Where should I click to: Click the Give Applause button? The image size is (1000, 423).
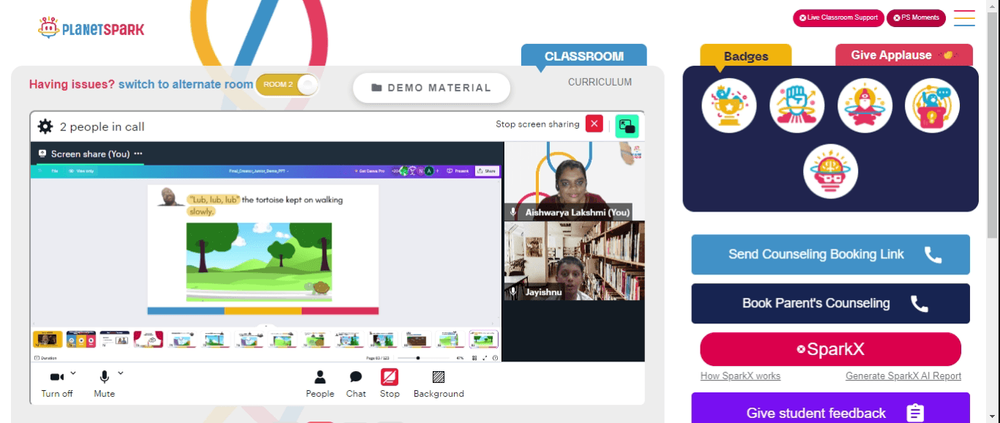point(904,56)
